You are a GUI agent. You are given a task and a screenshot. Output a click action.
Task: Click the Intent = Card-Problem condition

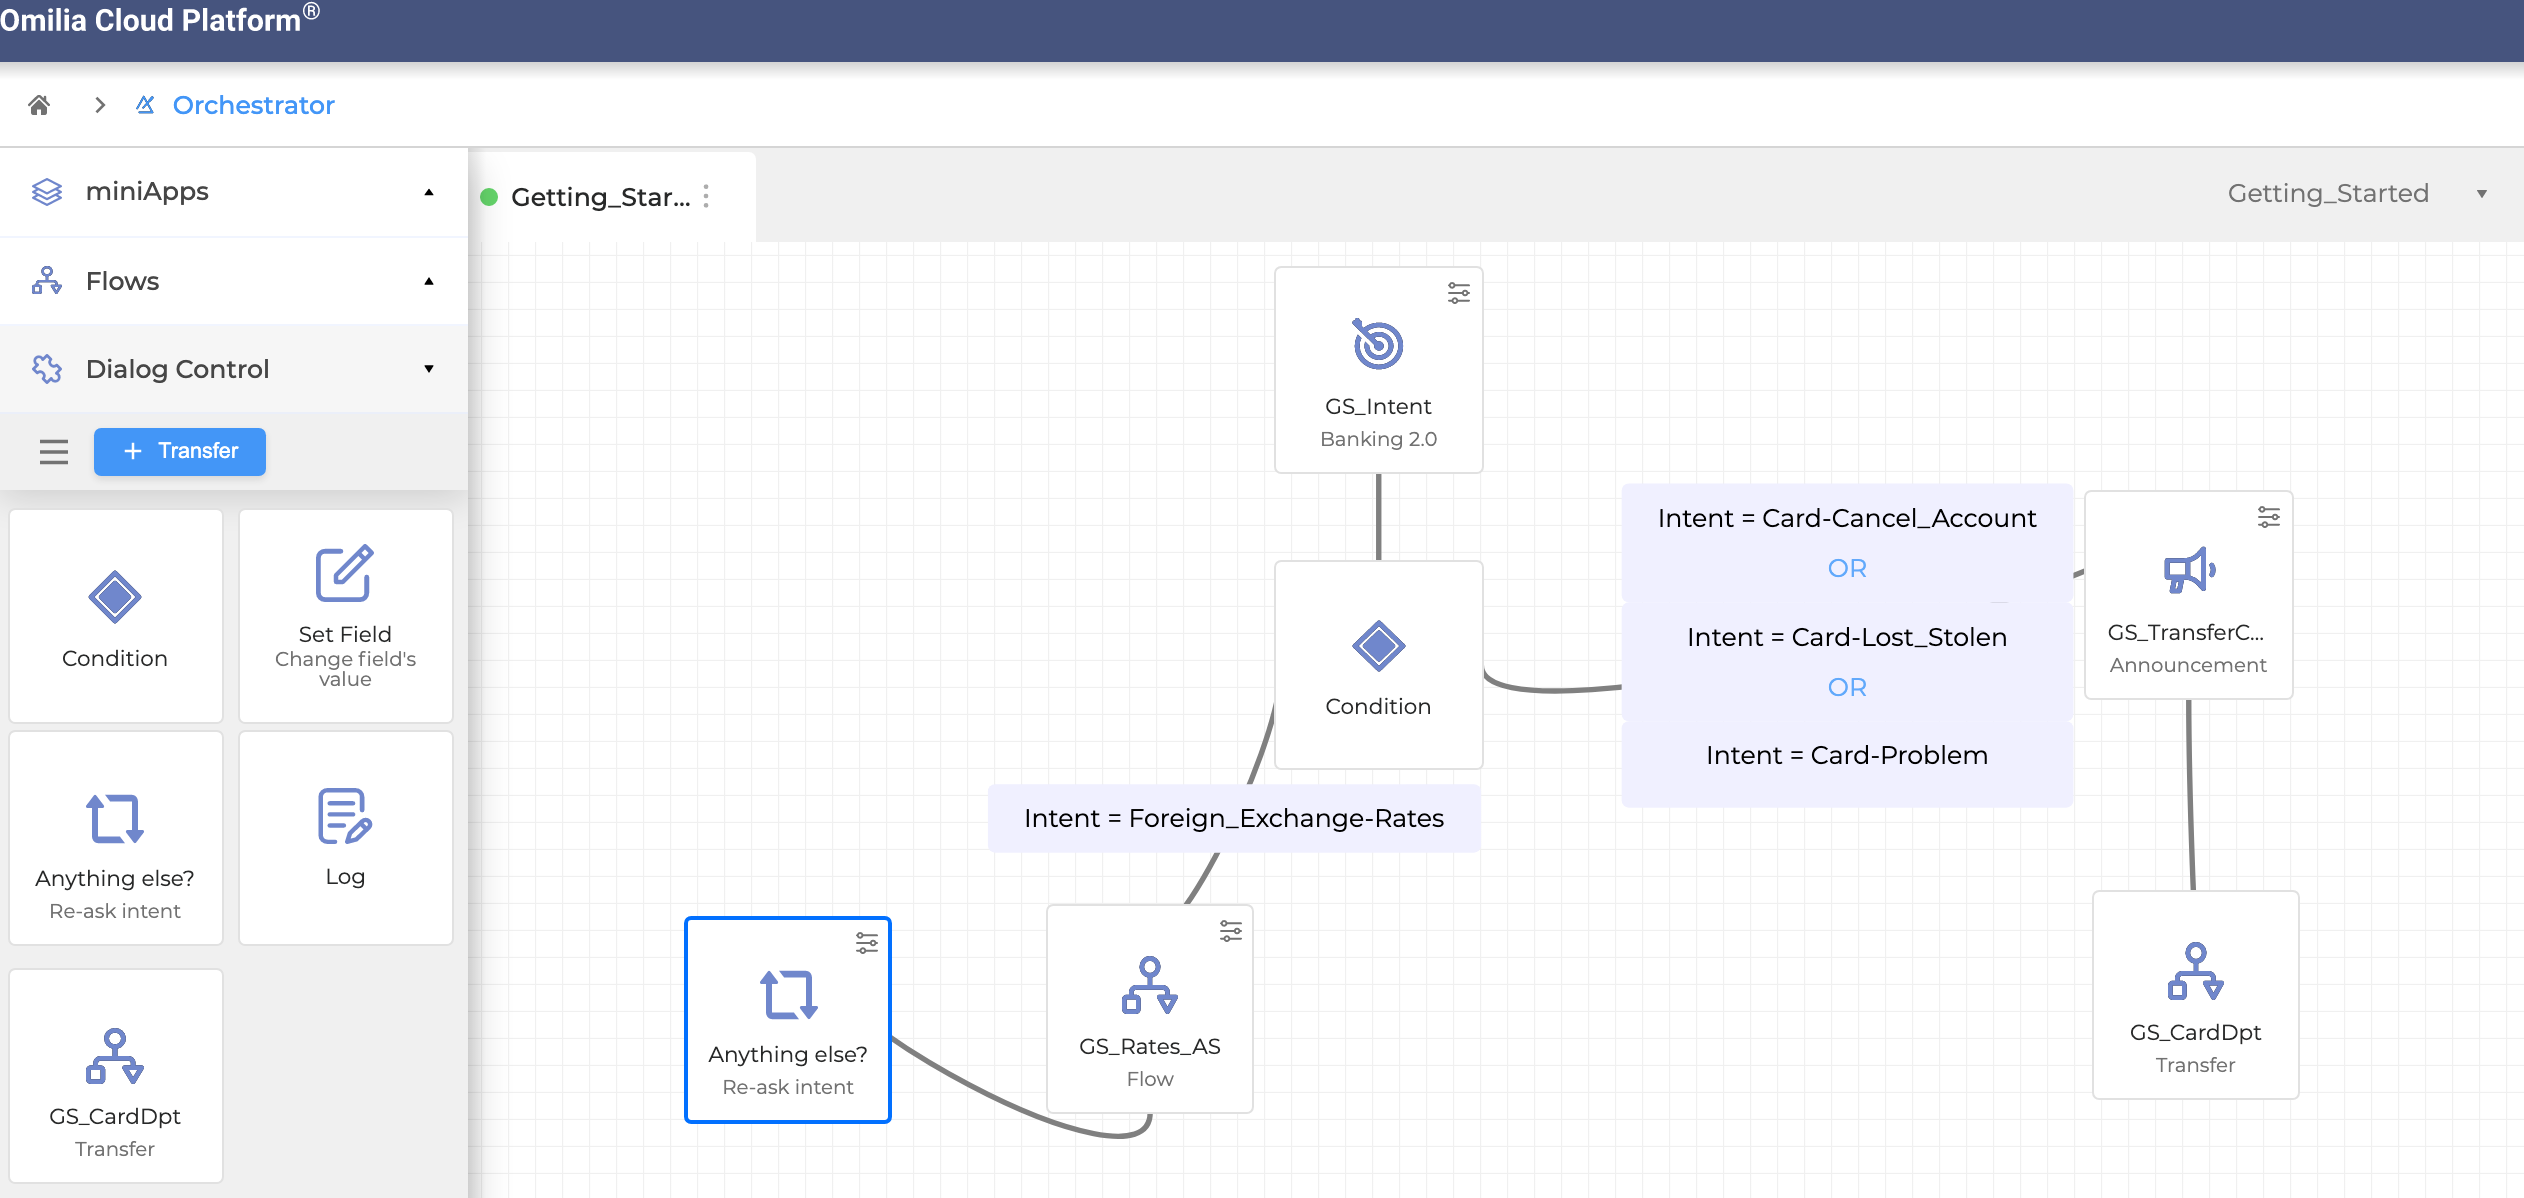pyautogui.click(x=1847, y=755)
